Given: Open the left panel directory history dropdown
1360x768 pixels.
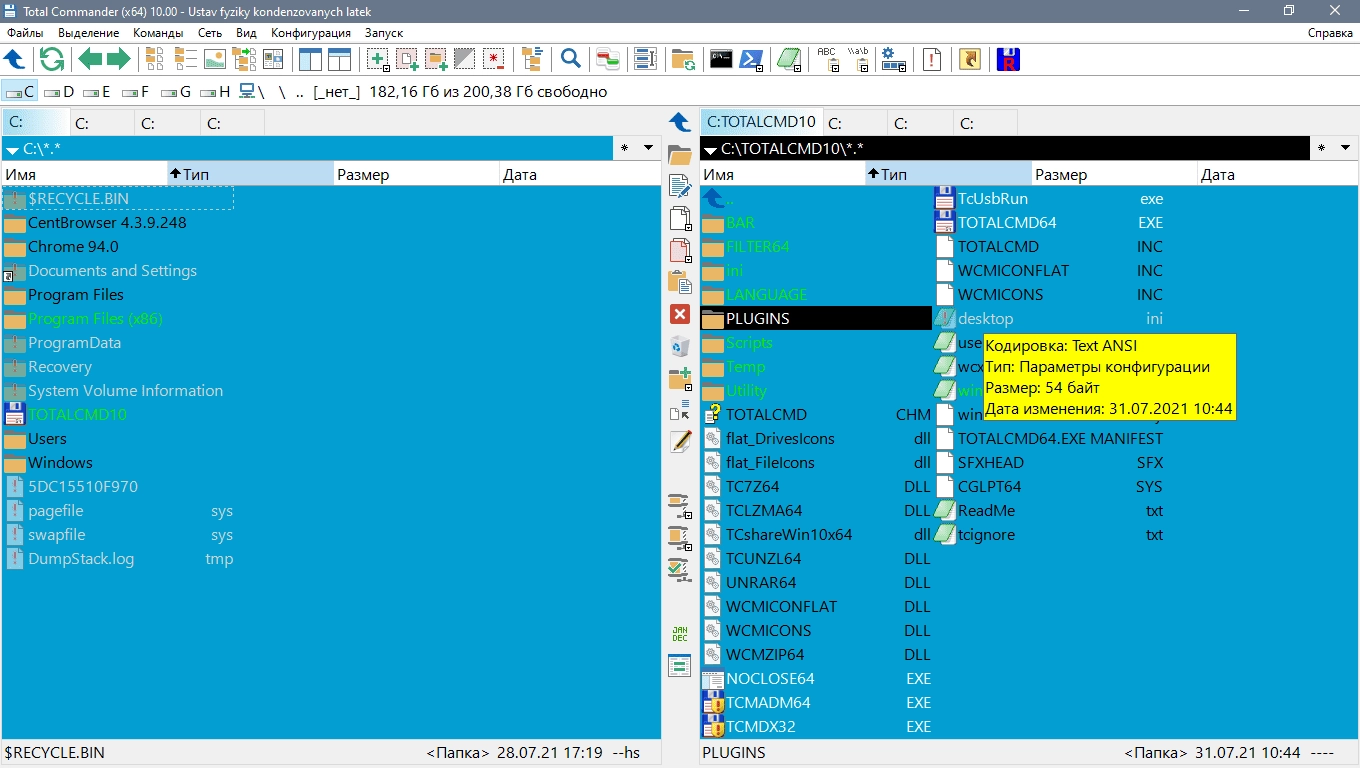Looking at the screenshot, I should pyautogui.click(x=648, y=148).
